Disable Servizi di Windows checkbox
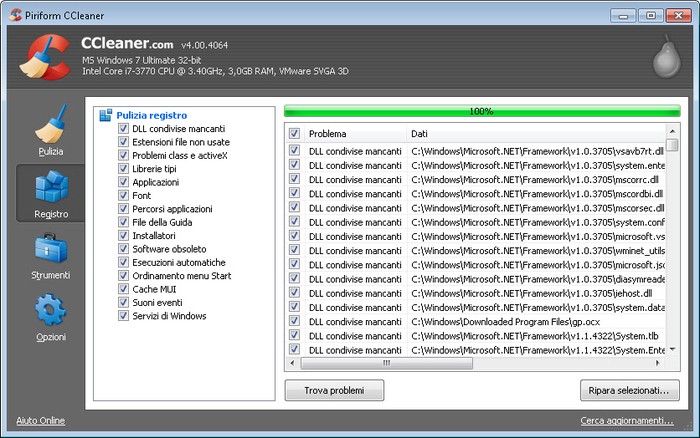Image resolution: width=700 pixels, height=438 pixels. (x=123, y=316)
